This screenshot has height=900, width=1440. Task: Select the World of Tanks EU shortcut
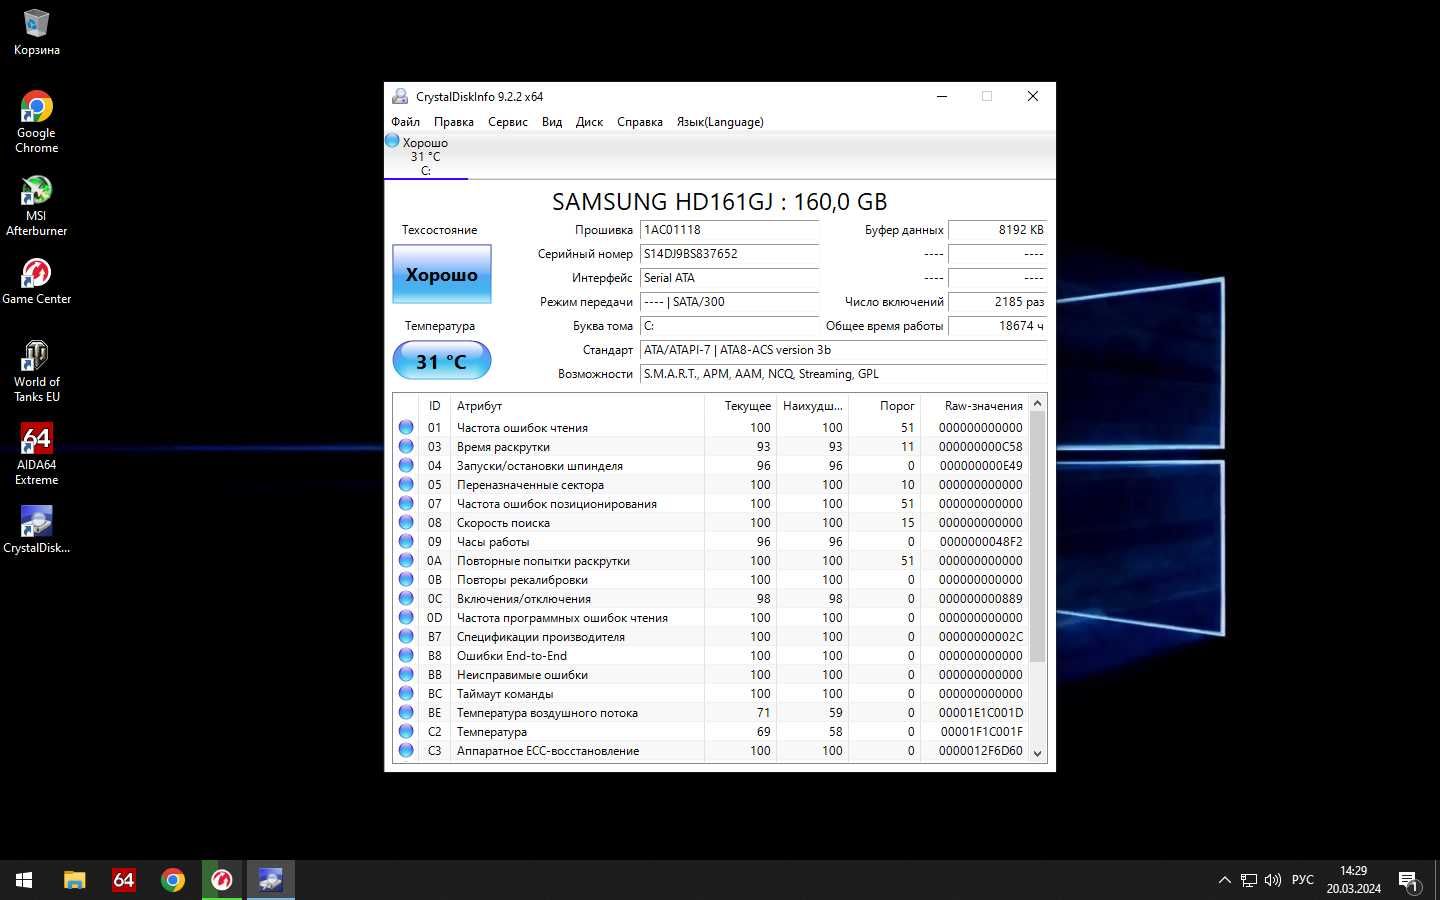[x=36, y=371]
